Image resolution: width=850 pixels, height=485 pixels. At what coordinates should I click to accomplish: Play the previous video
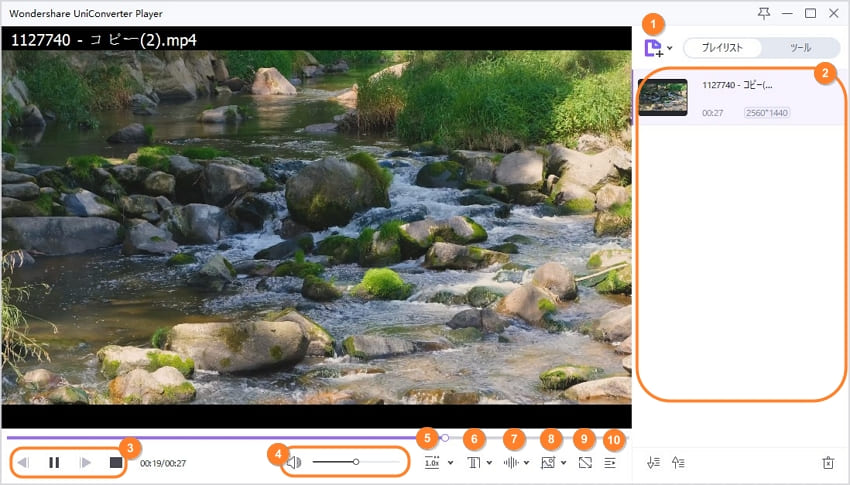[23, 463]
